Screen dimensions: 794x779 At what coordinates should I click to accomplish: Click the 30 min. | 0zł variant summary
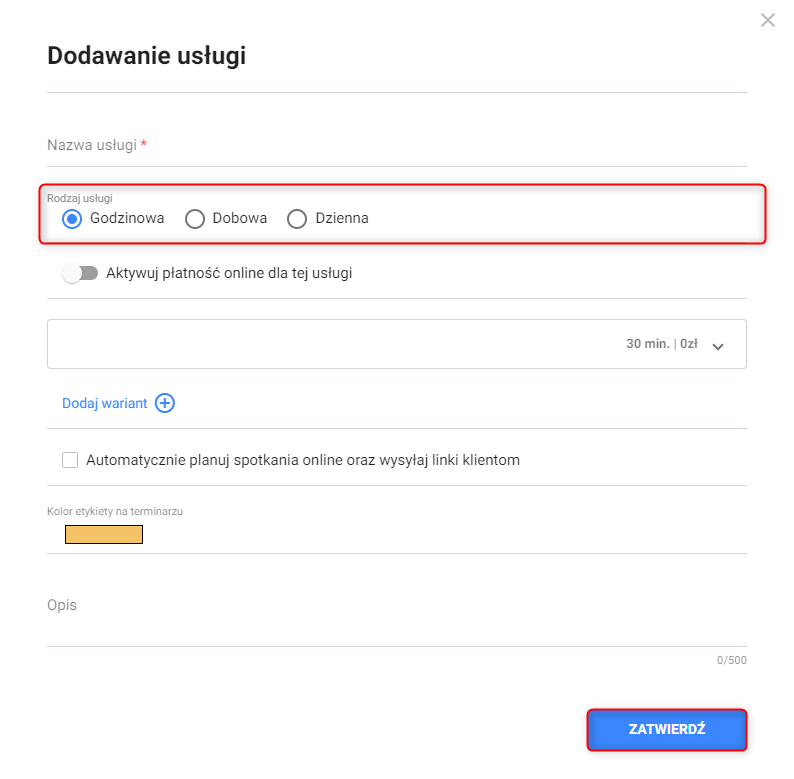[x=661, y=344]
